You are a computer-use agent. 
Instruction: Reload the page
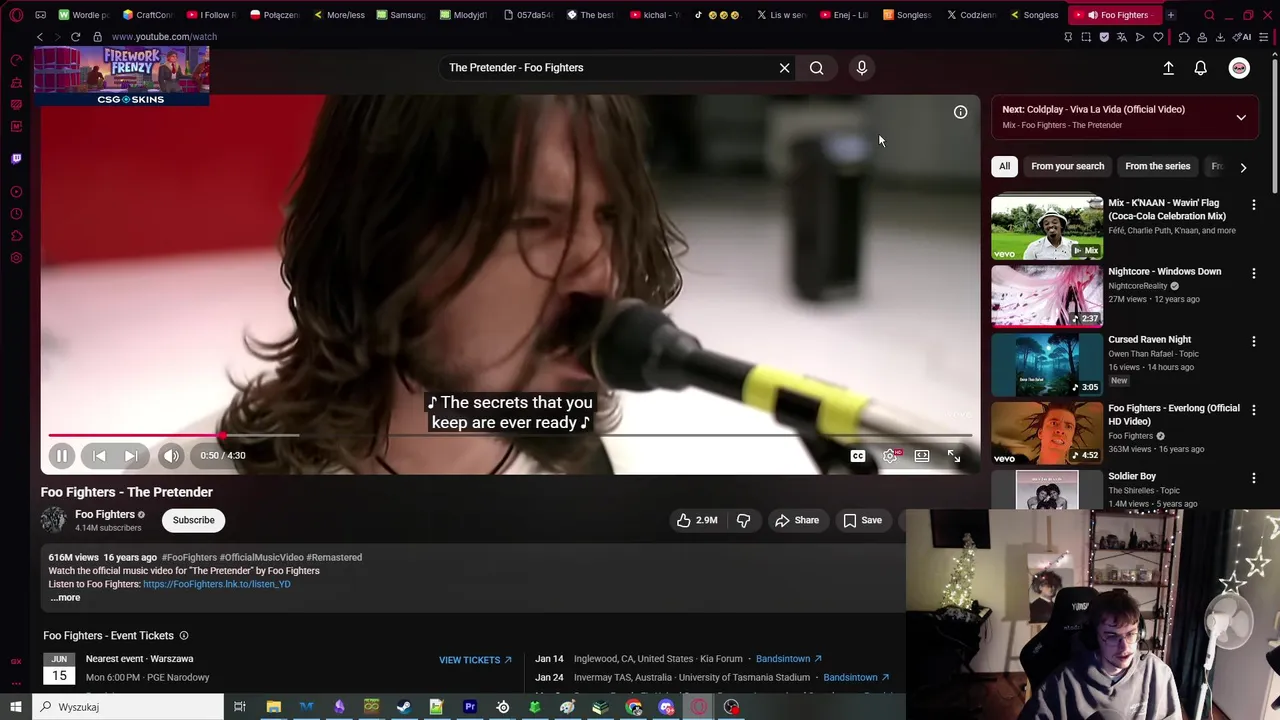coord(75,37)
